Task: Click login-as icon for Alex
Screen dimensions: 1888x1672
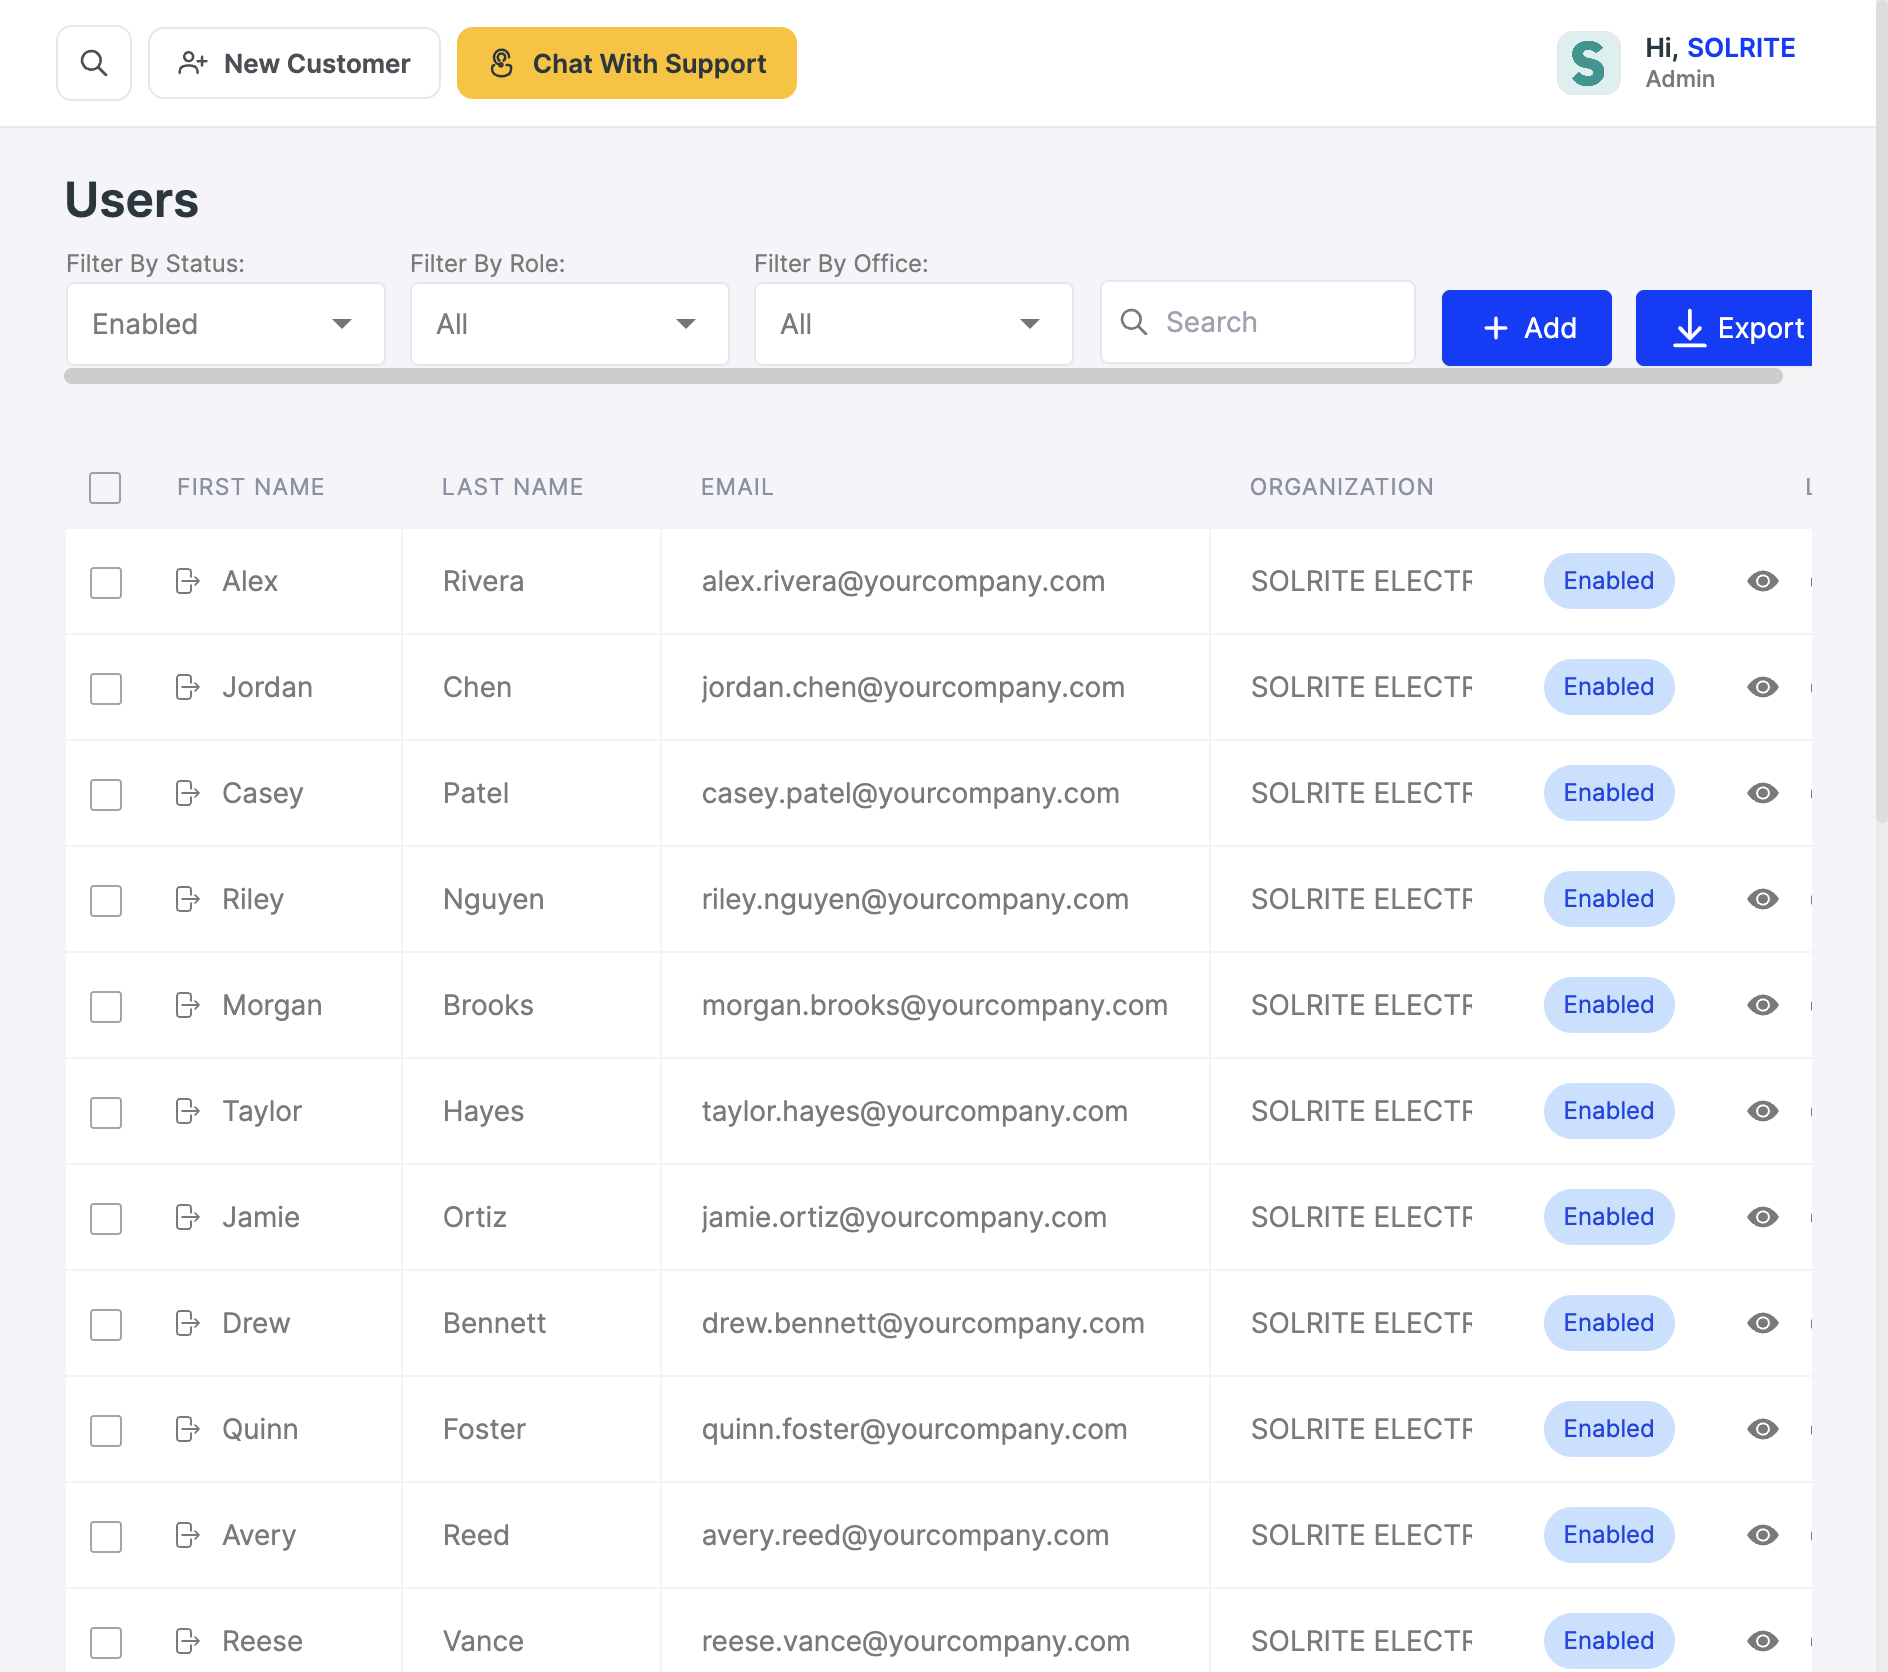Action: tap(188, 581)
